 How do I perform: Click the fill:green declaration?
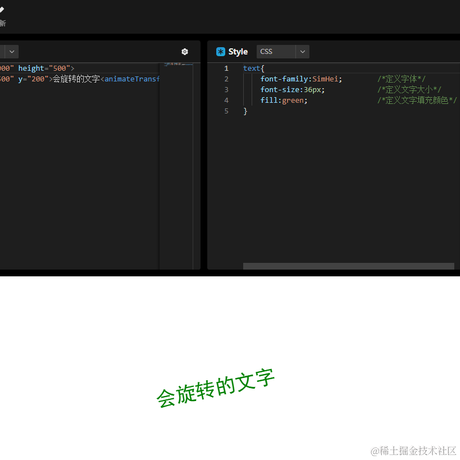point(284,100)
